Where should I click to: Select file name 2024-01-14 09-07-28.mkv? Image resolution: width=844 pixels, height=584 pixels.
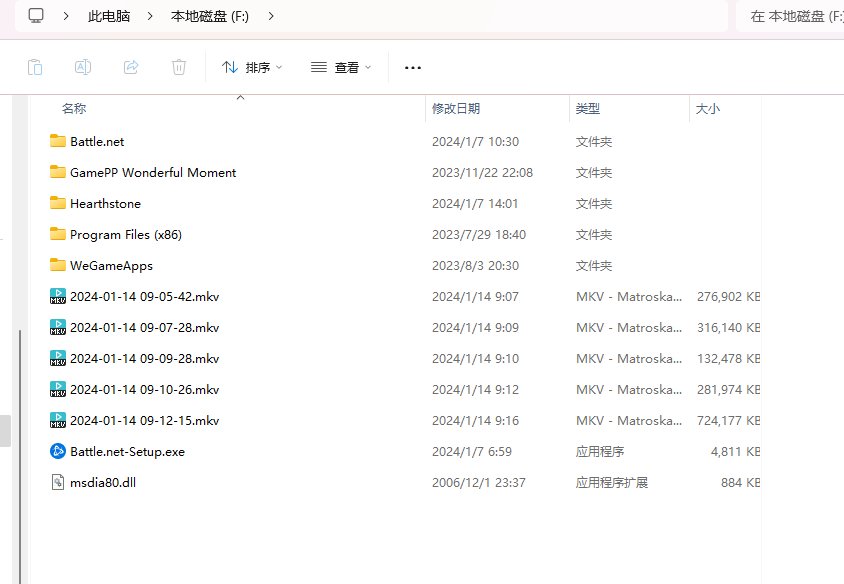[x=145, y=328]
